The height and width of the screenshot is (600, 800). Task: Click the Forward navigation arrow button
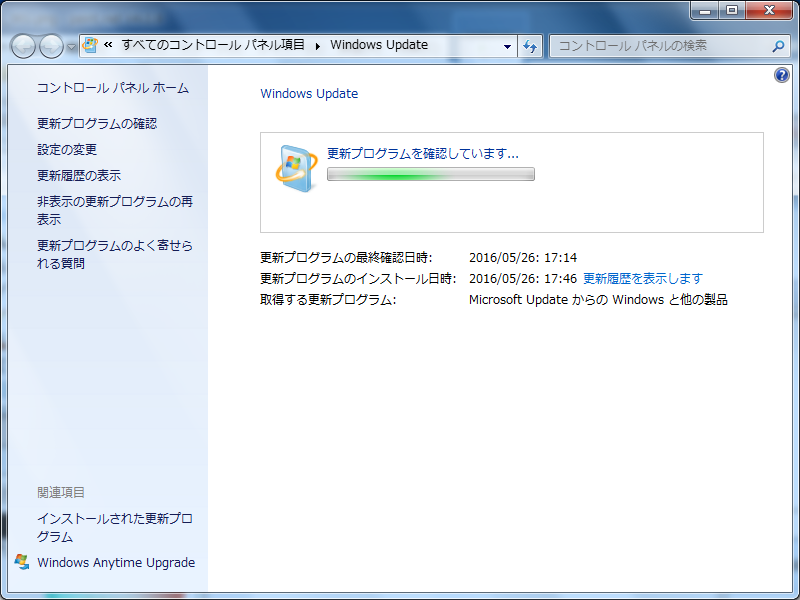coord(51,46)
